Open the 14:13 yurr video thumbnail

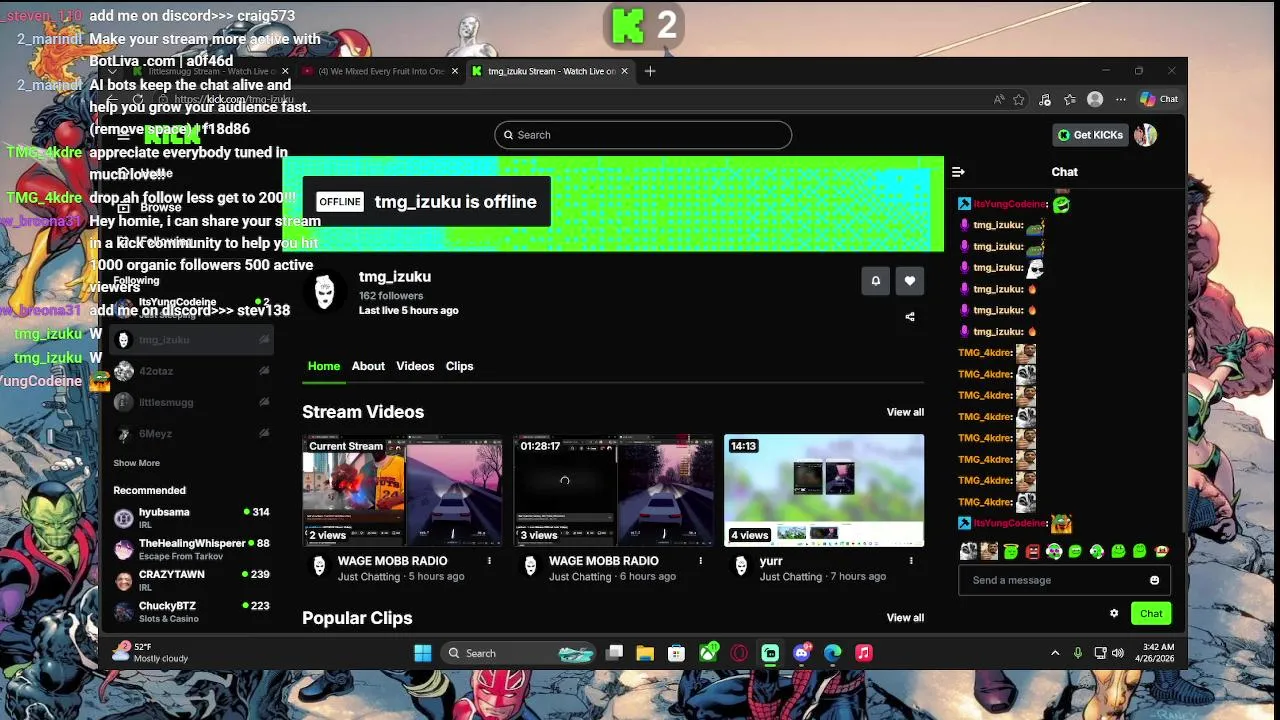pos(824,490)
